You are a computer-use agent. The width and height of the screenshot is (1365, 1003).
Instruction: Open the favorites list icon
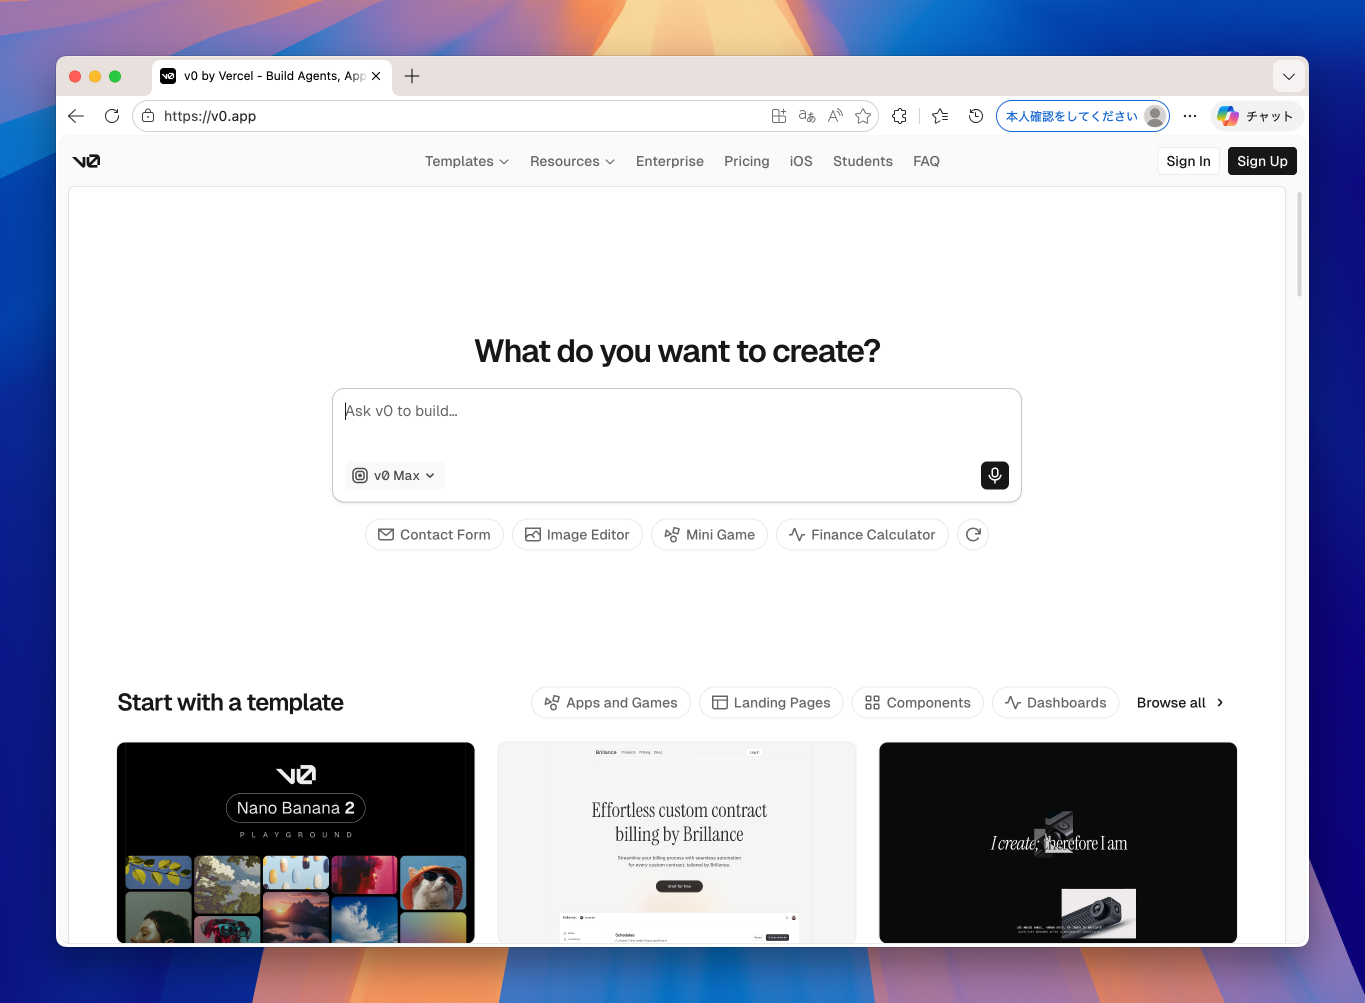[940, 116]
